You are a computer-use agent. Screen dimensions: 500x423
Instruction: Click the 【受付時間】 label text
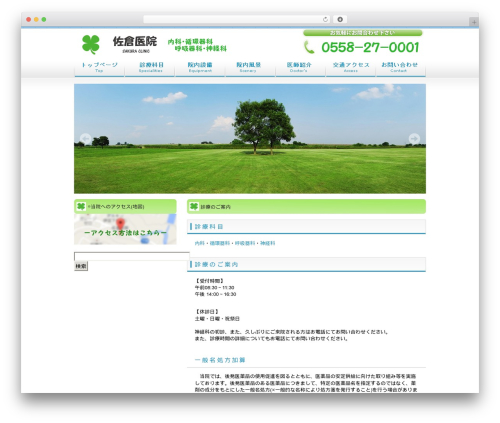(209, 281)
